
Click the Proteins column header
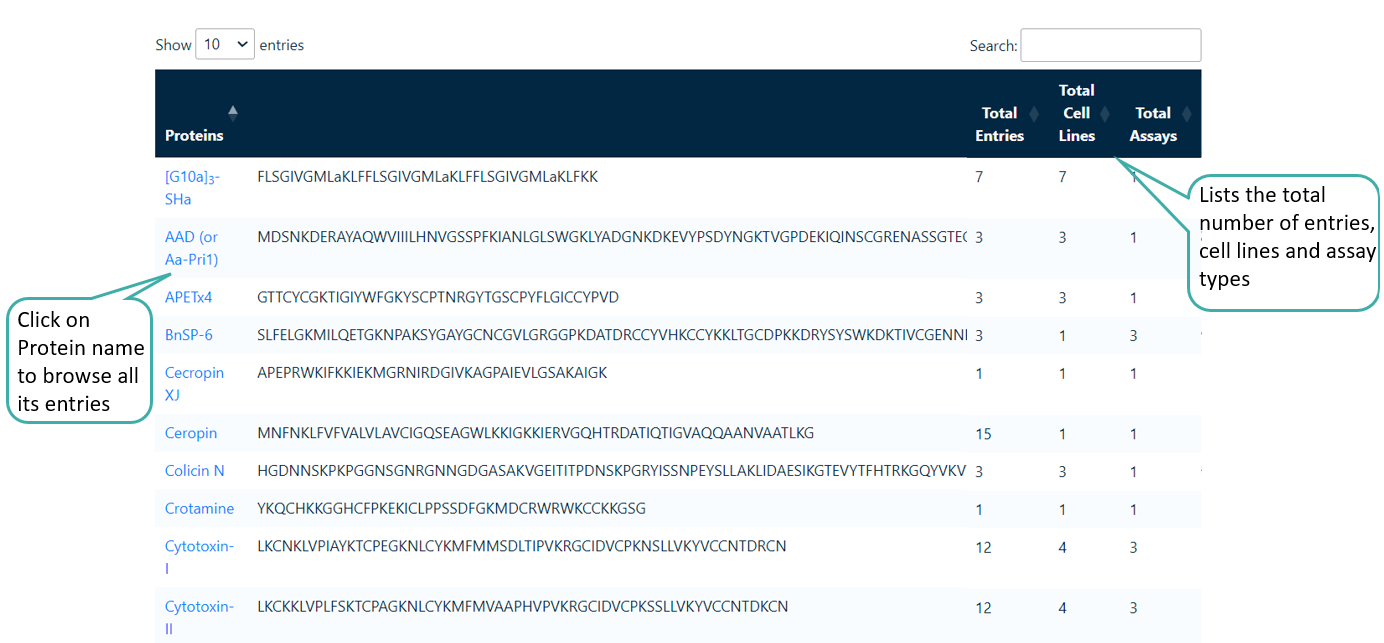(194, 135)
